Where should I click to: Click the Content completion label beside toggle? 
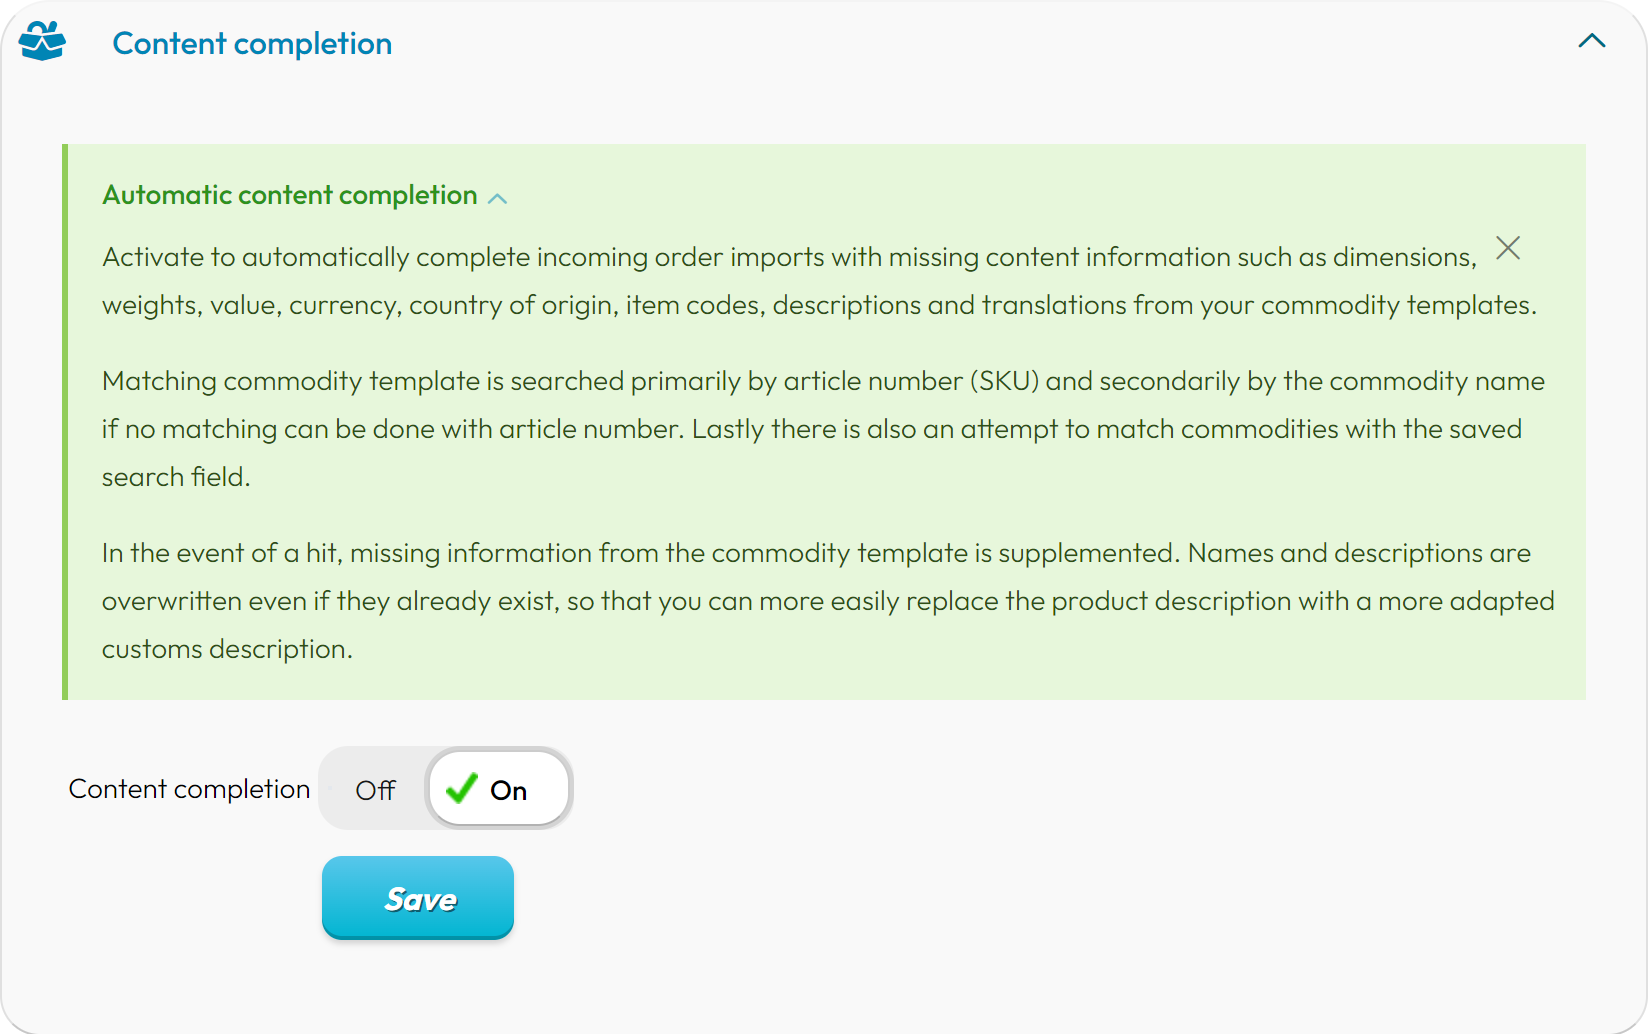point(189,789)
